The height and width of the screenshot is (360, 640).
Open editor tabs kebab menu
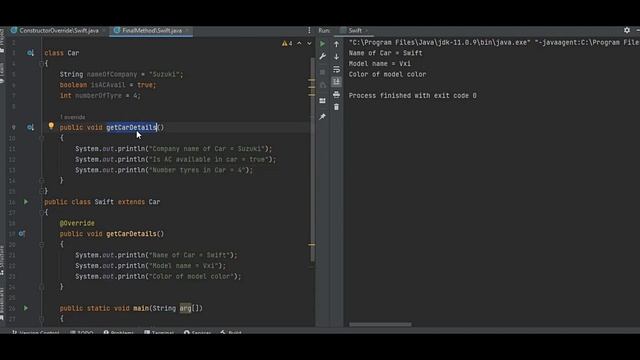click(309, 30)
